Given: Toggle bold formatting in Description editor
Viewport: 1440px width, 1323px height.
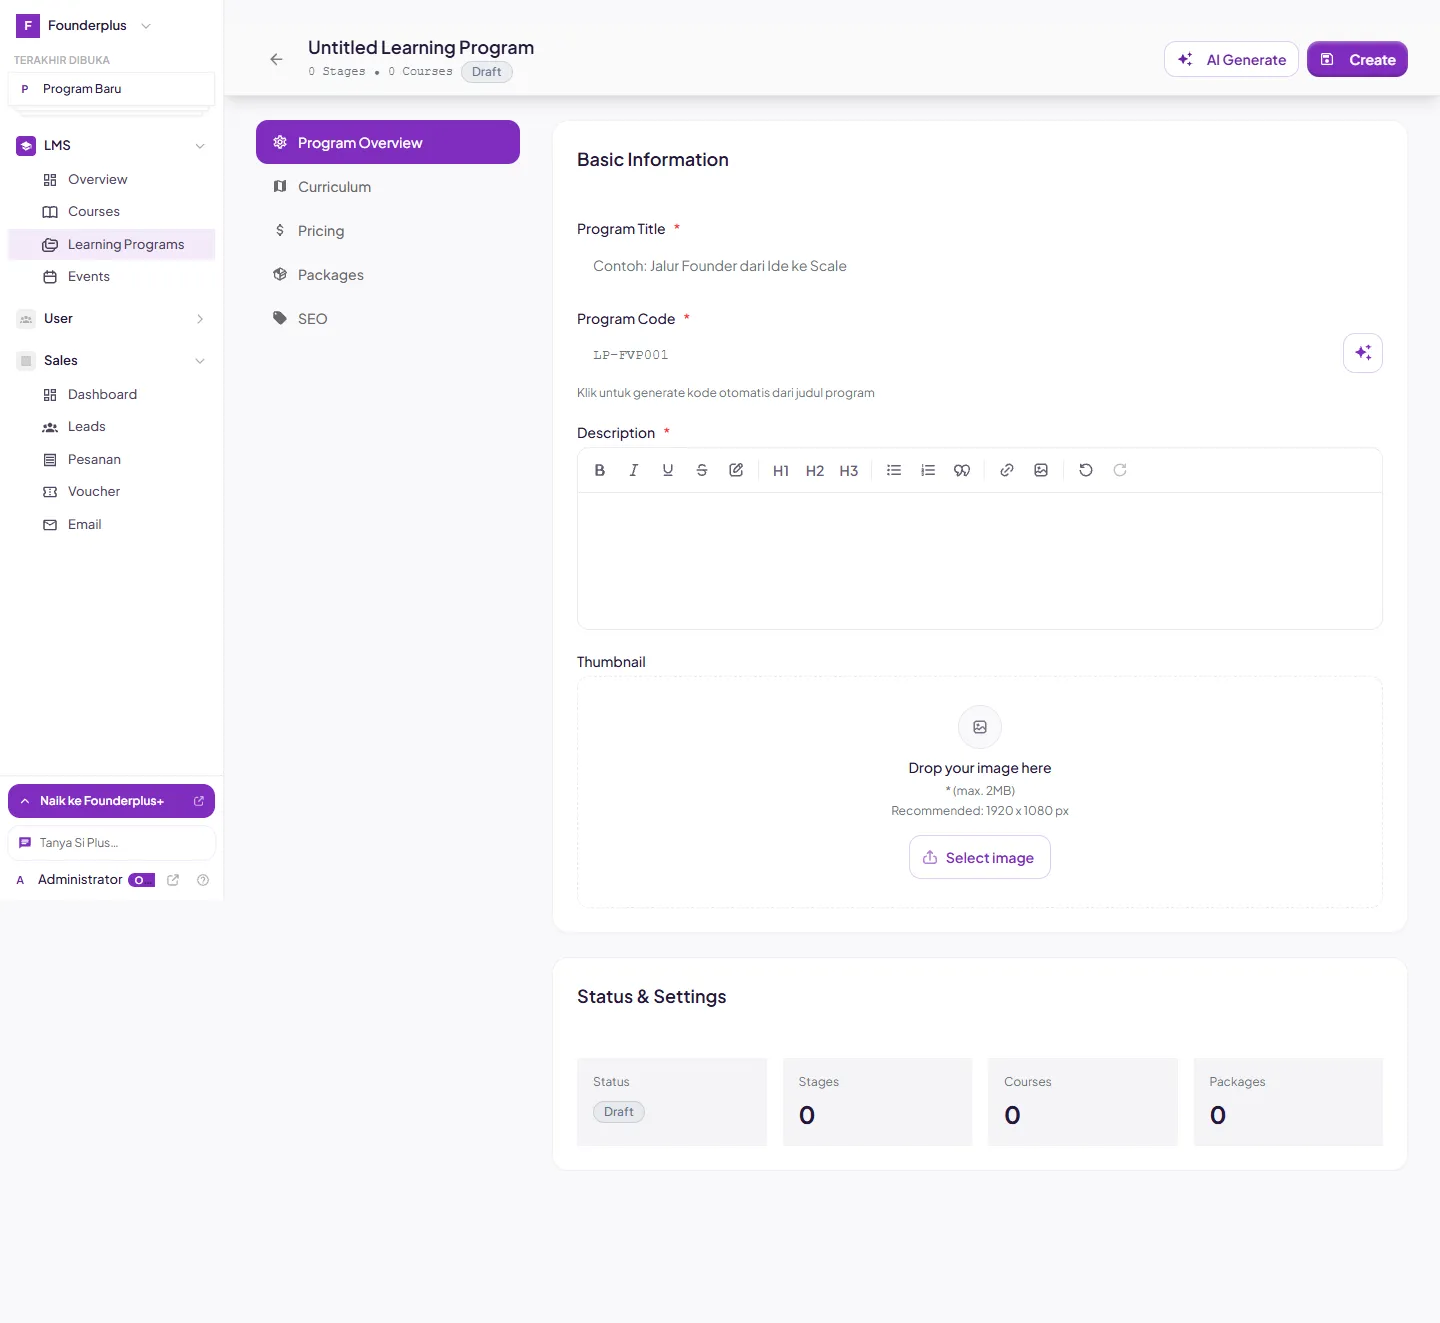Looking at the screenshot, I should [600, 470].
